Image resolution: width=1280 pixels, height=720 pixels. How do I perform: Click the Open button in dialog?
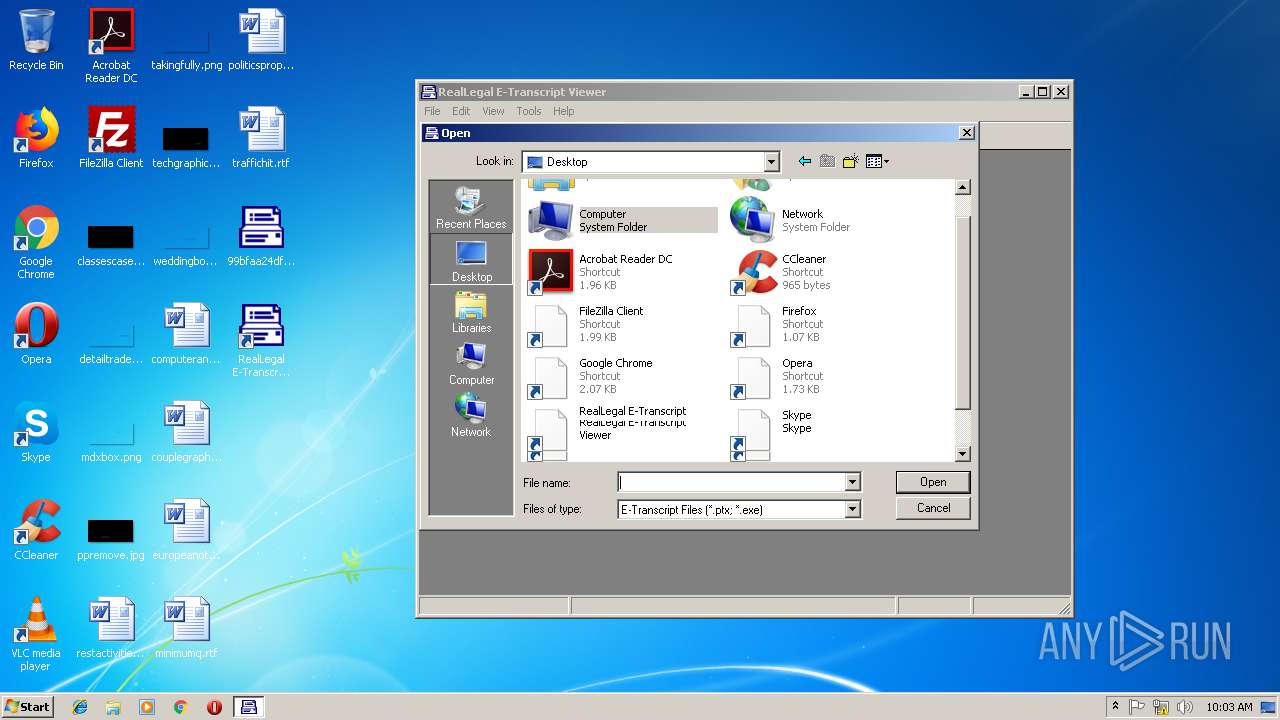(x=933, y=482)
